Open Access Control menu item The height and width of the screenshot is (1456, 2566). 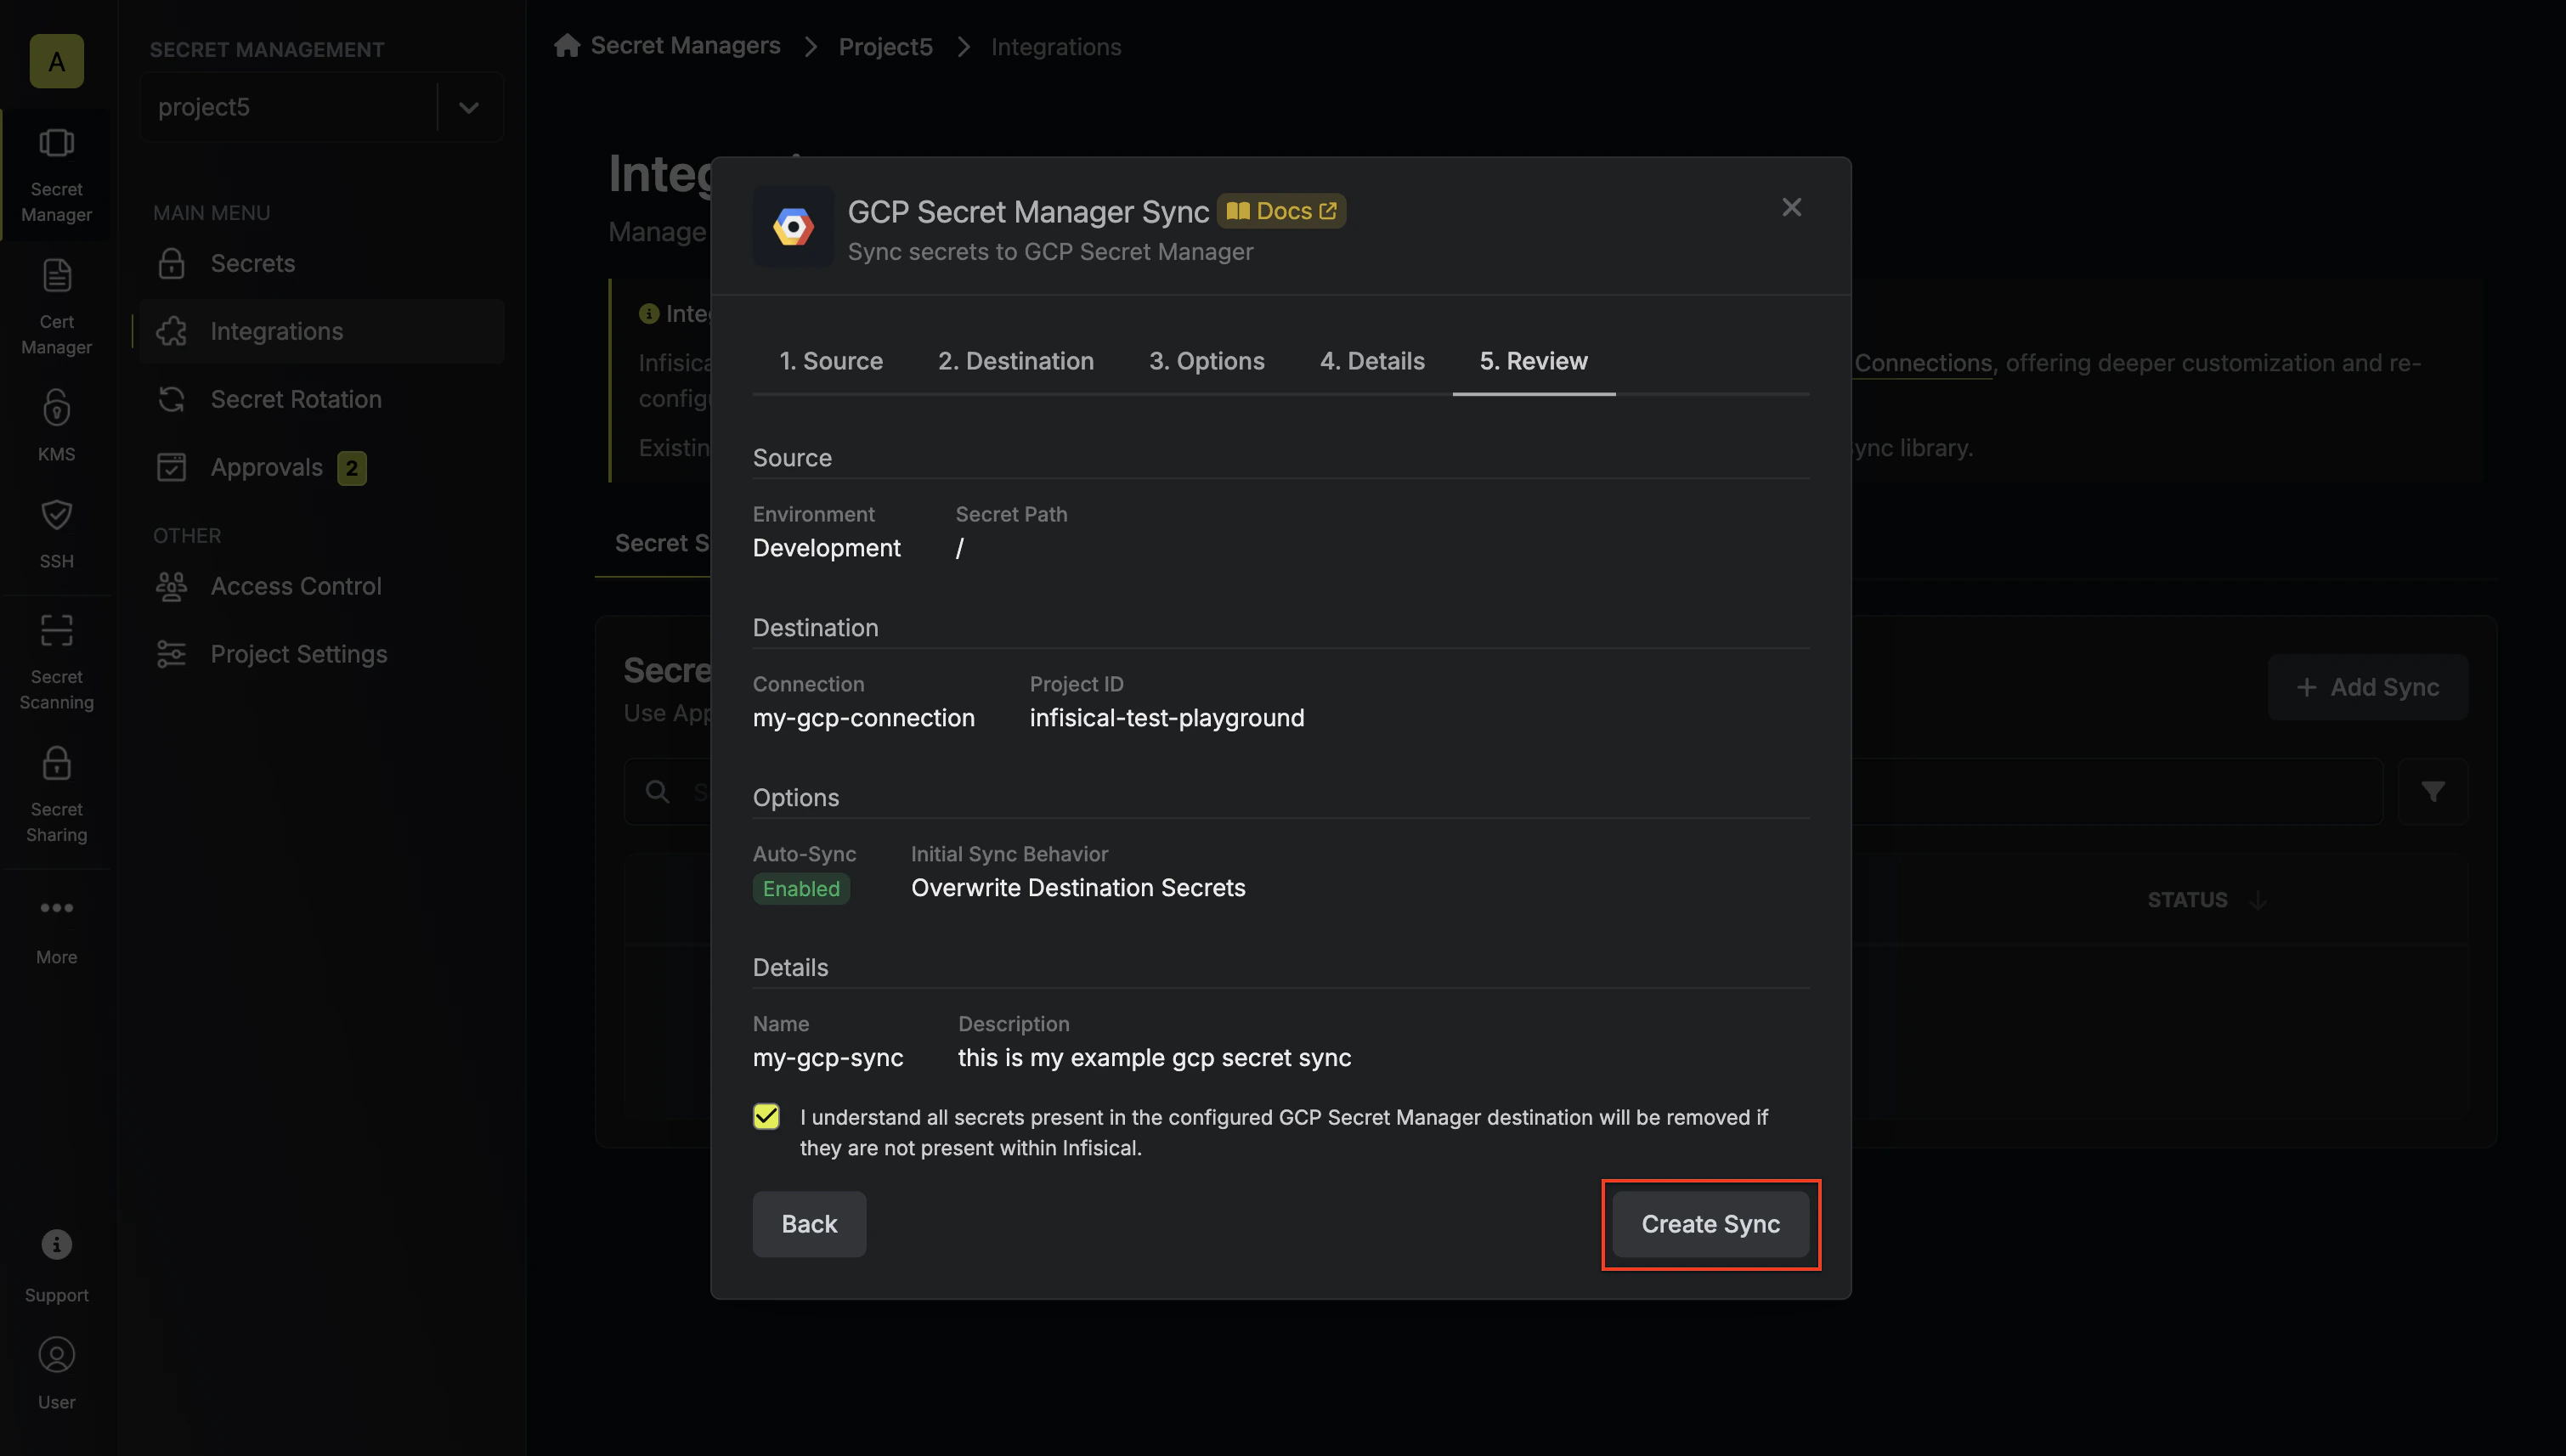point(322,586)
